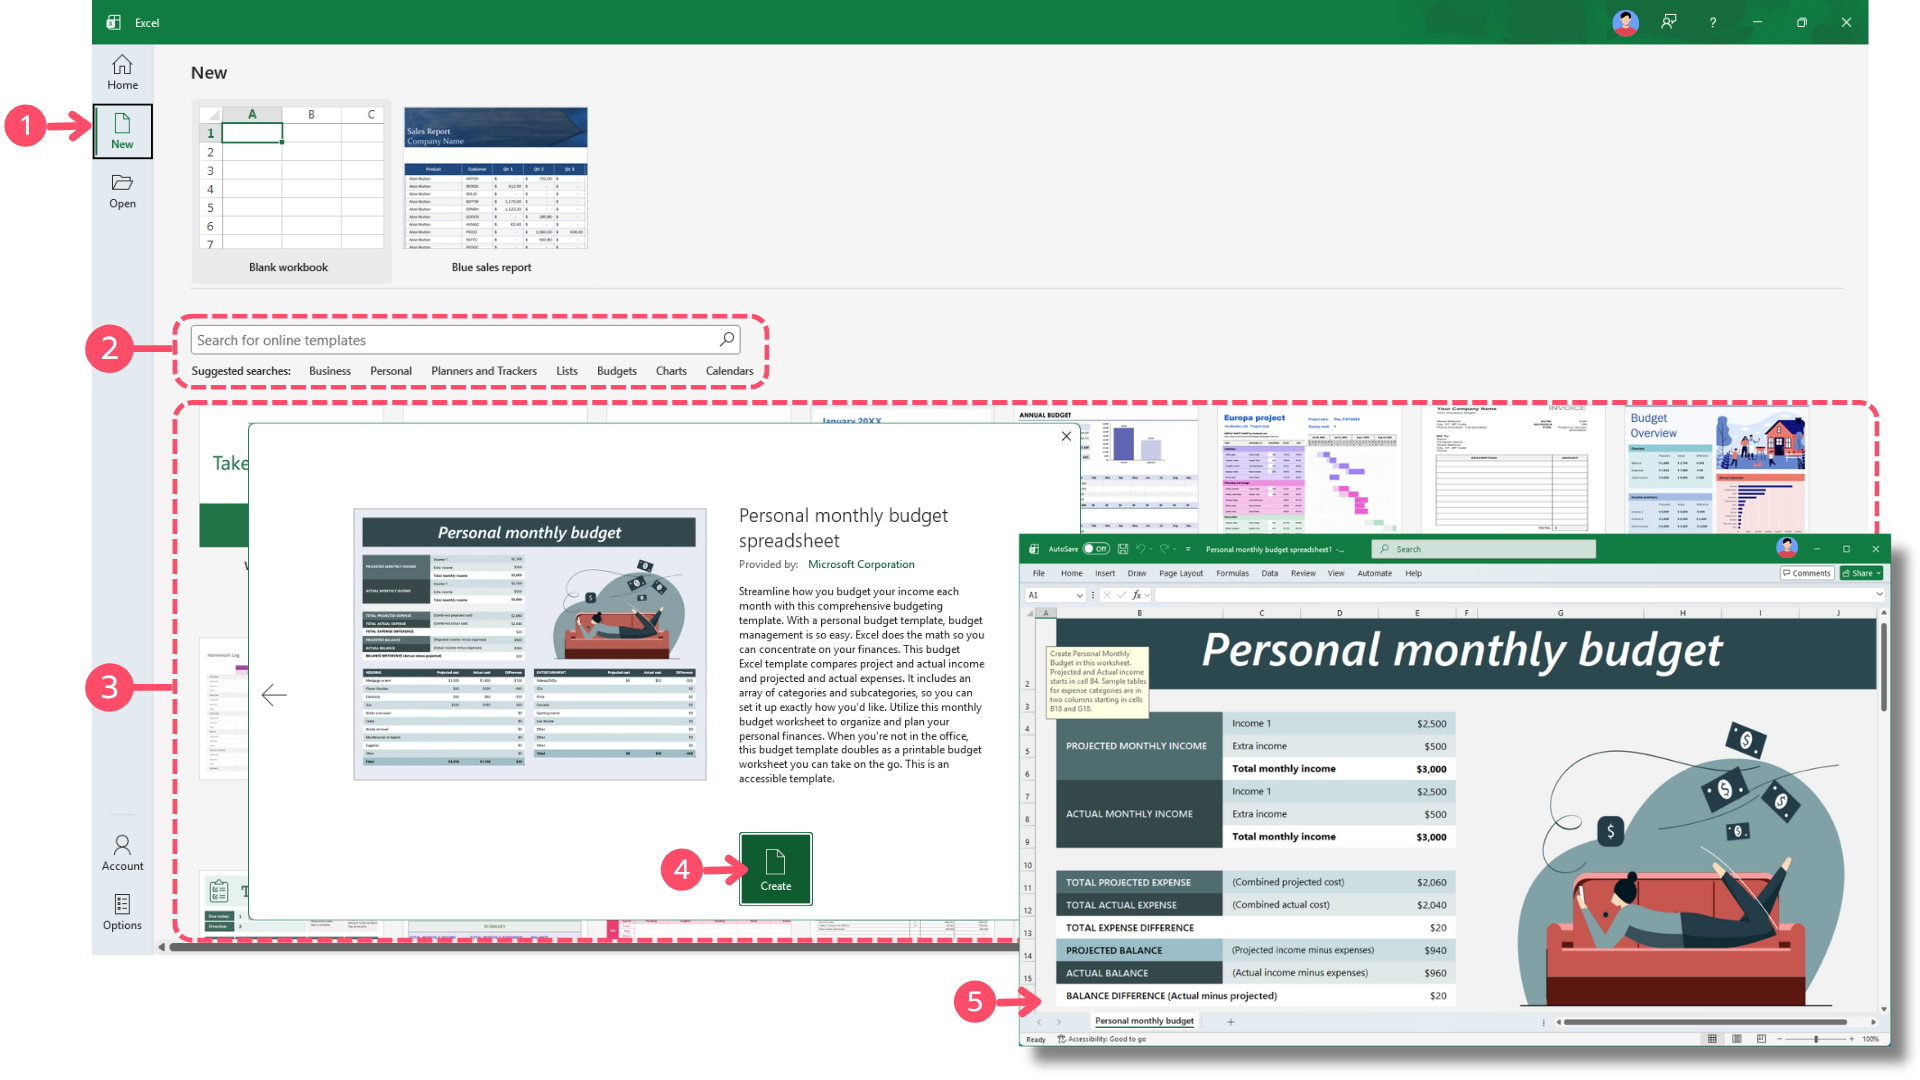The width and height of the screenshot is (1920, 1080).
Task: Click the feedback icon in the title bar
Action: coord(1669,22)
